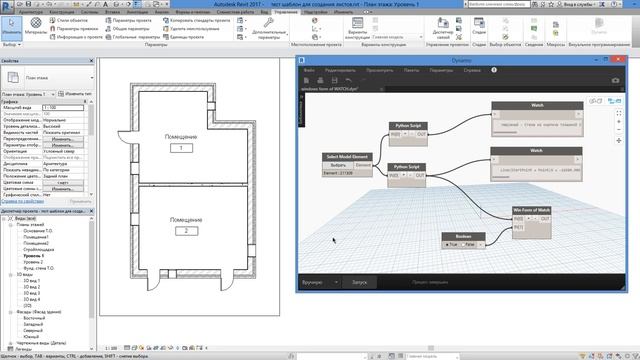Screen dimensions: 640x360
Task: Click the Dynamo info notification icon
Action: coord(494,70)
